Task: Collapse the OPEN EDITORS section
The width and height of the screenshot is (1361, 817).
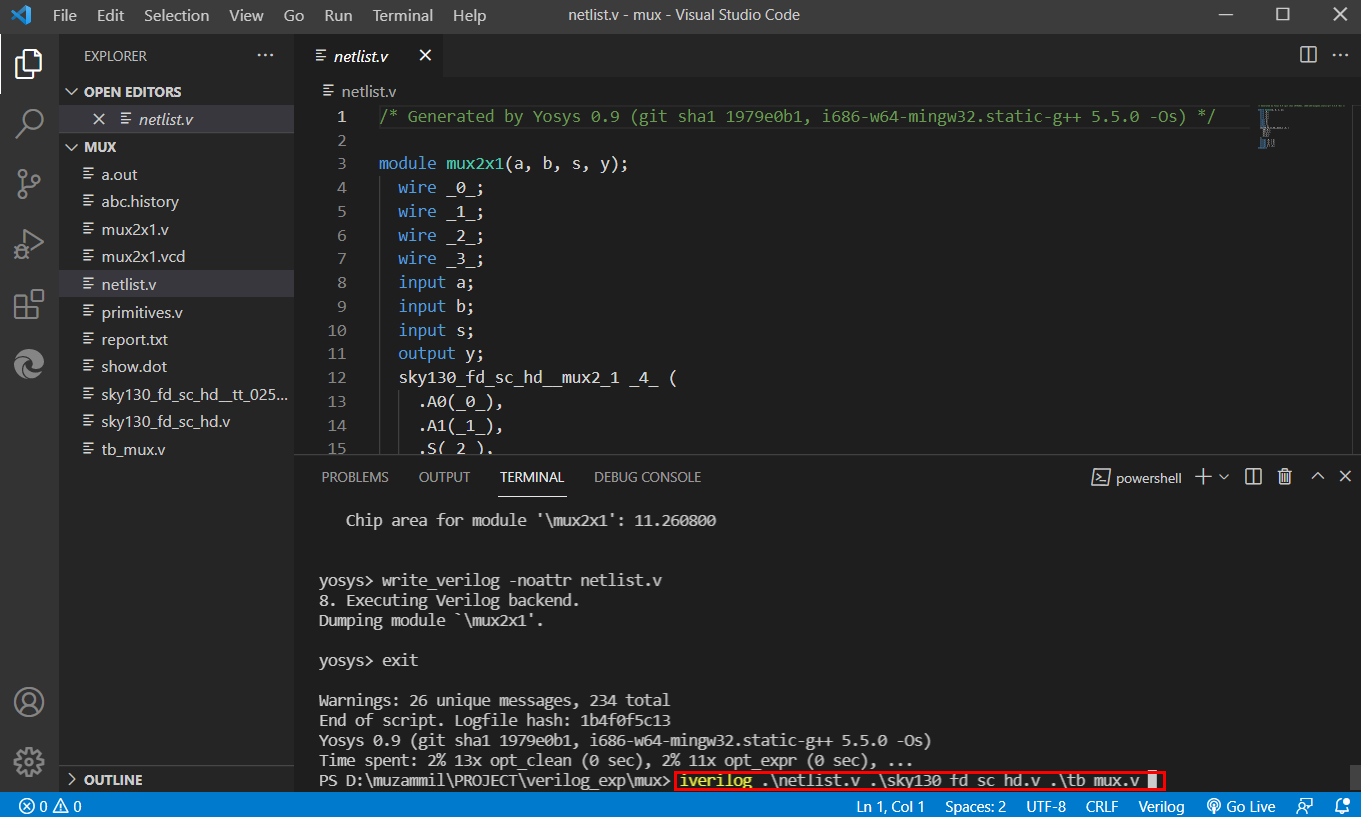Action: coord(176,92)
